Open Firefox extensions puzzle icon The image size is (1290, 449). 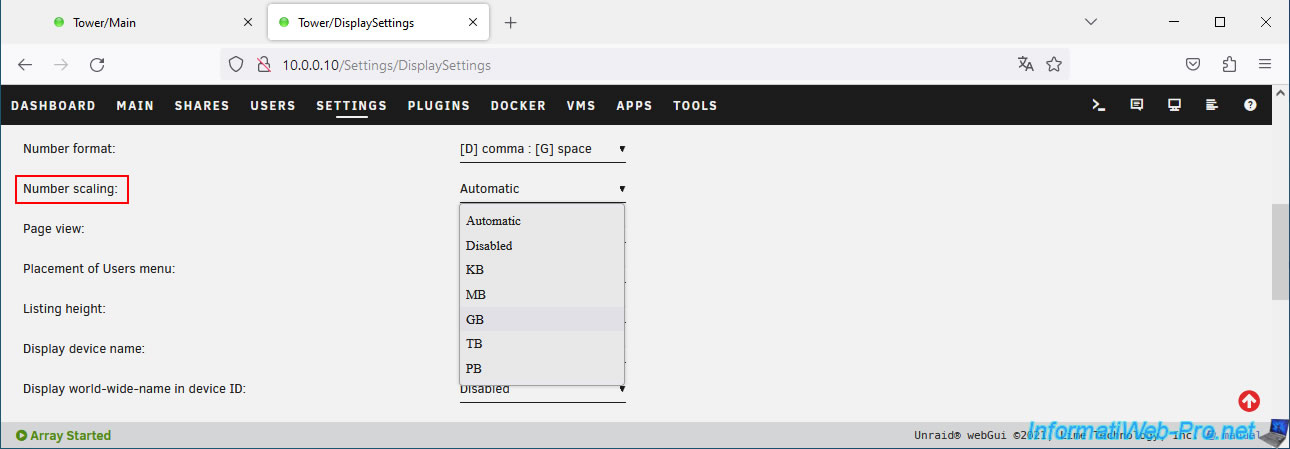[x=1229, y=64]
